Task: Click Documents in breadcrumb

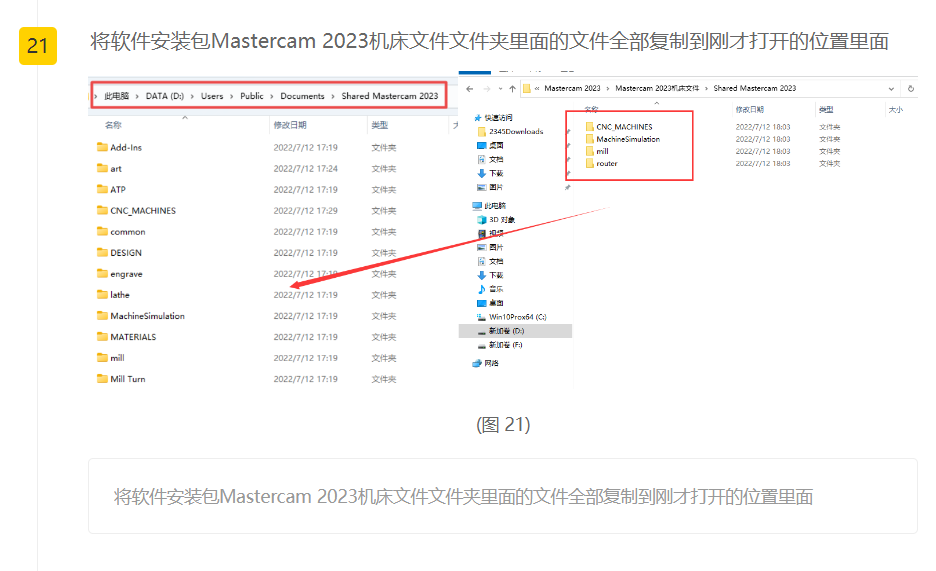Action: click(x=302, y=96)
